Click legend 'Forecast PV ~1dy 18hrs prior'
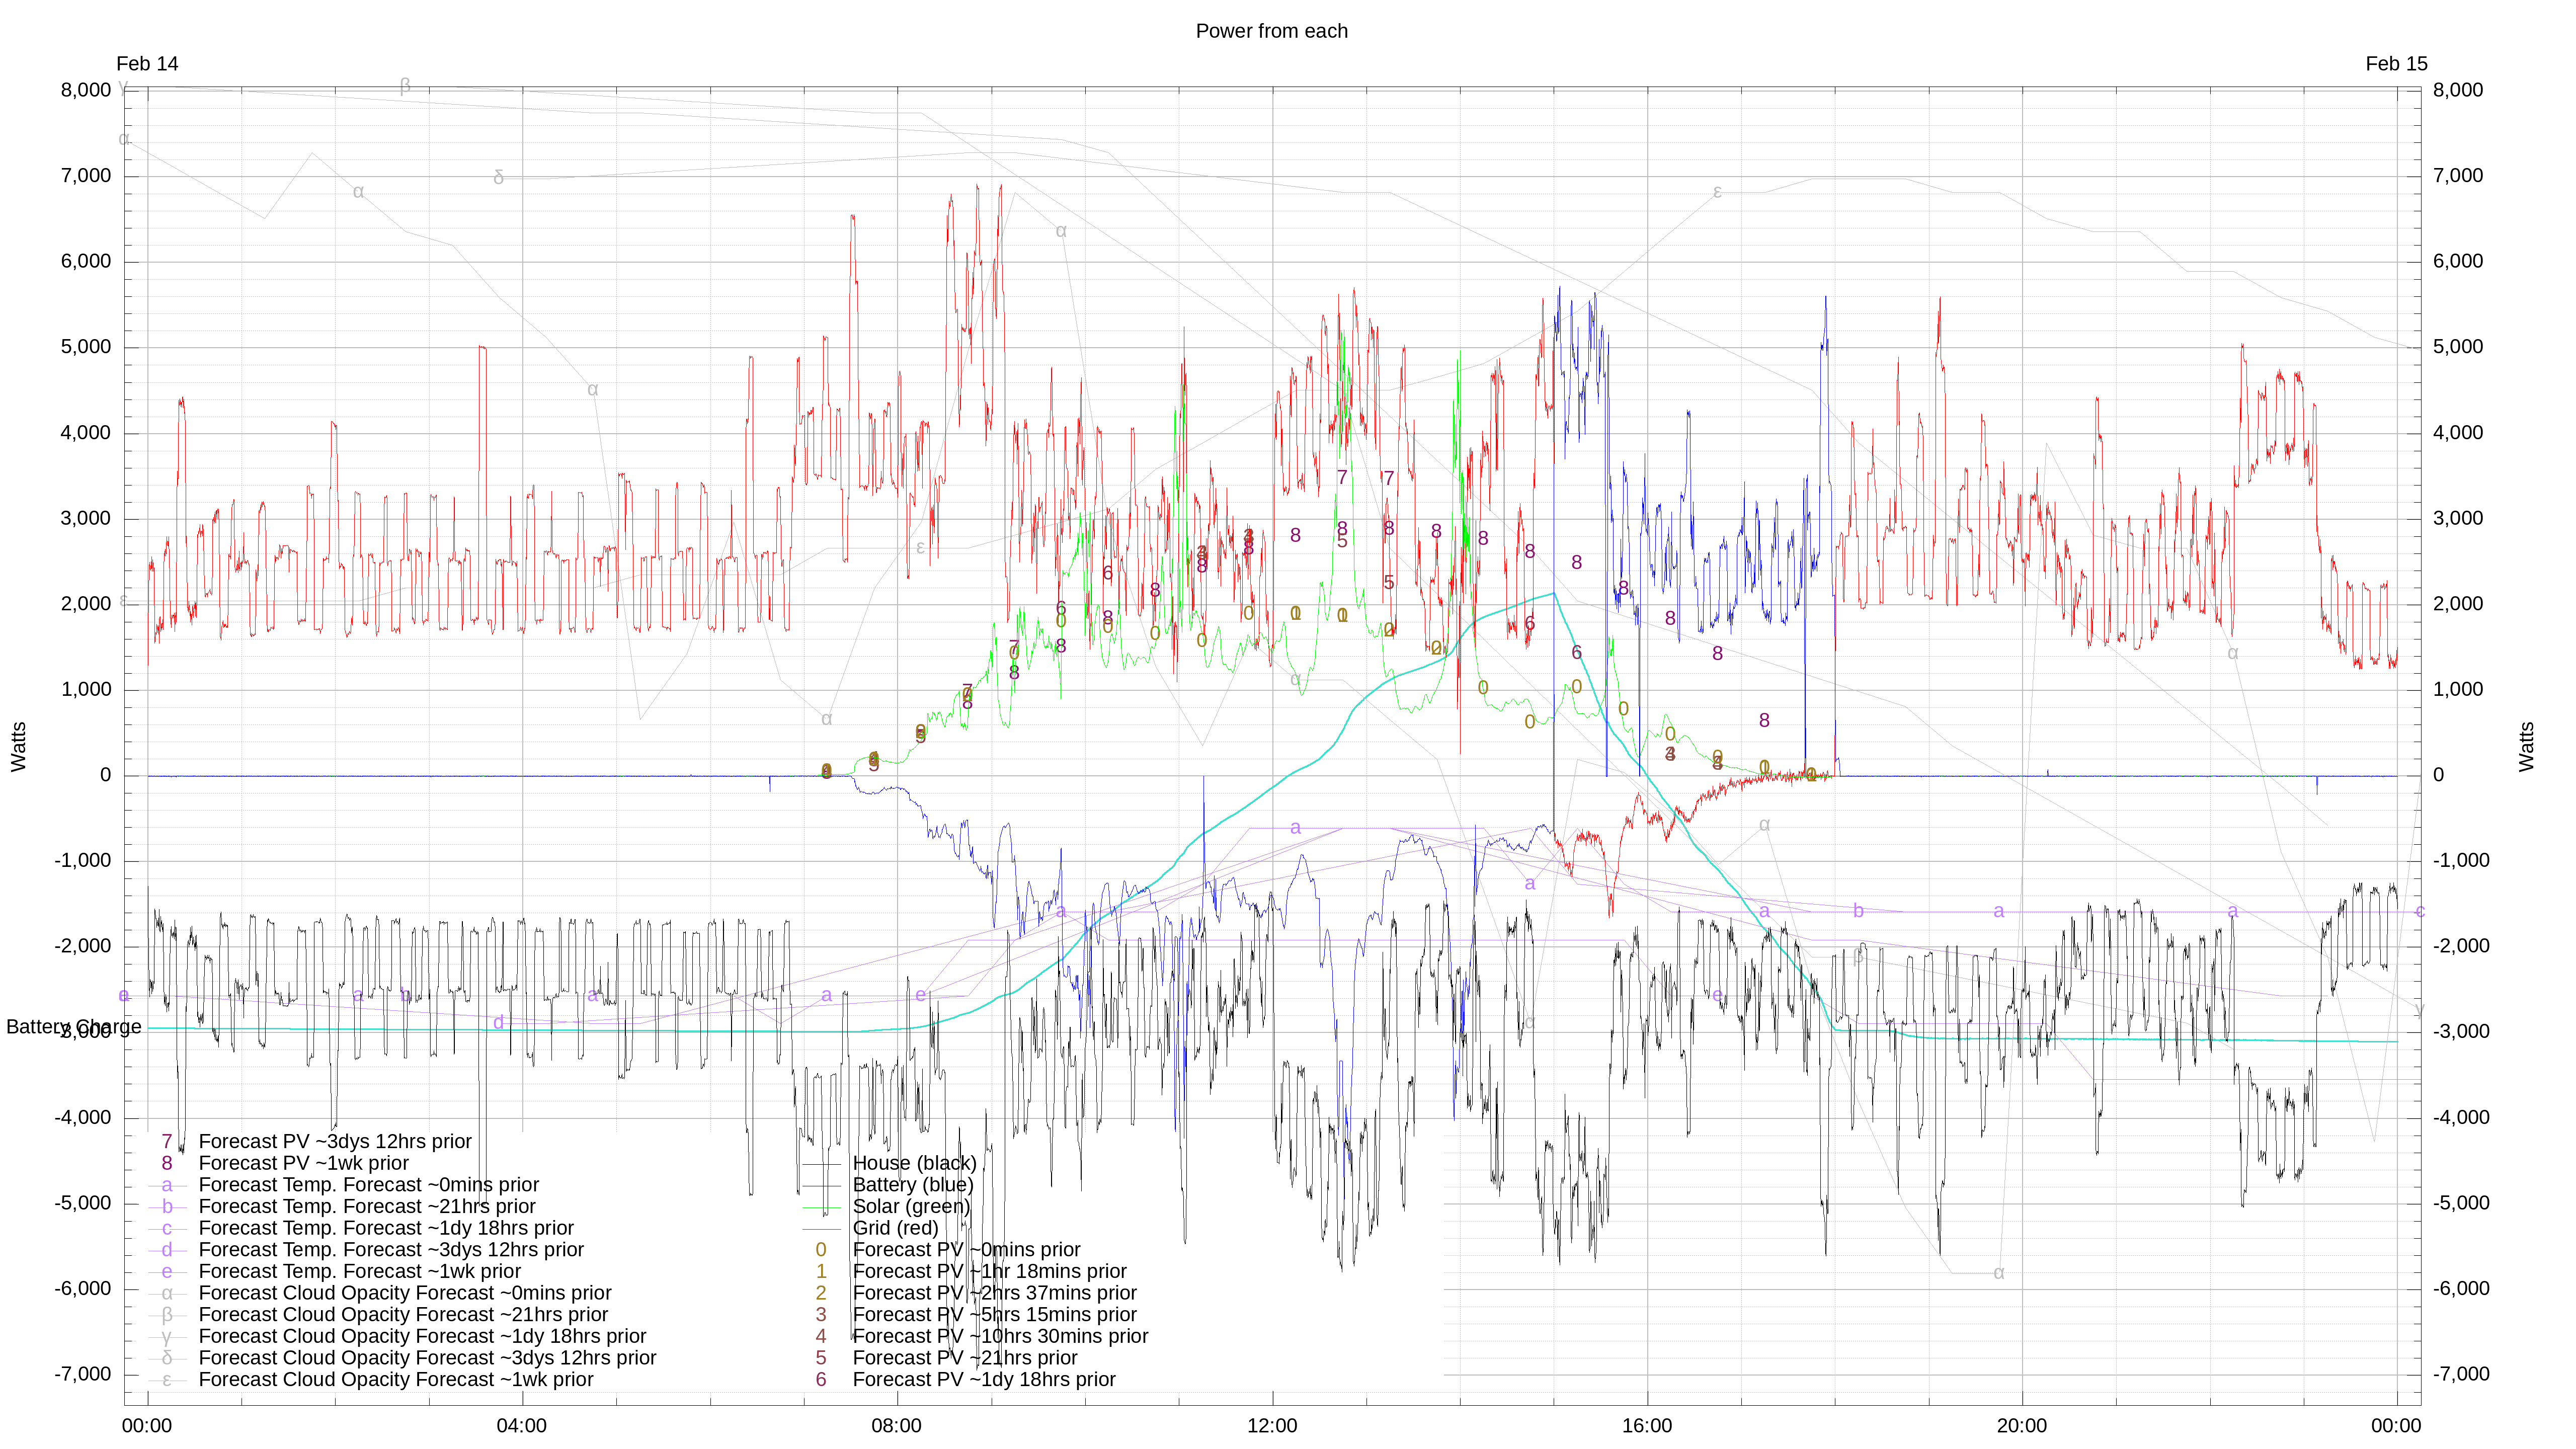The height and width of the screenshot is (1449, 2576). tap(984, 1380)
